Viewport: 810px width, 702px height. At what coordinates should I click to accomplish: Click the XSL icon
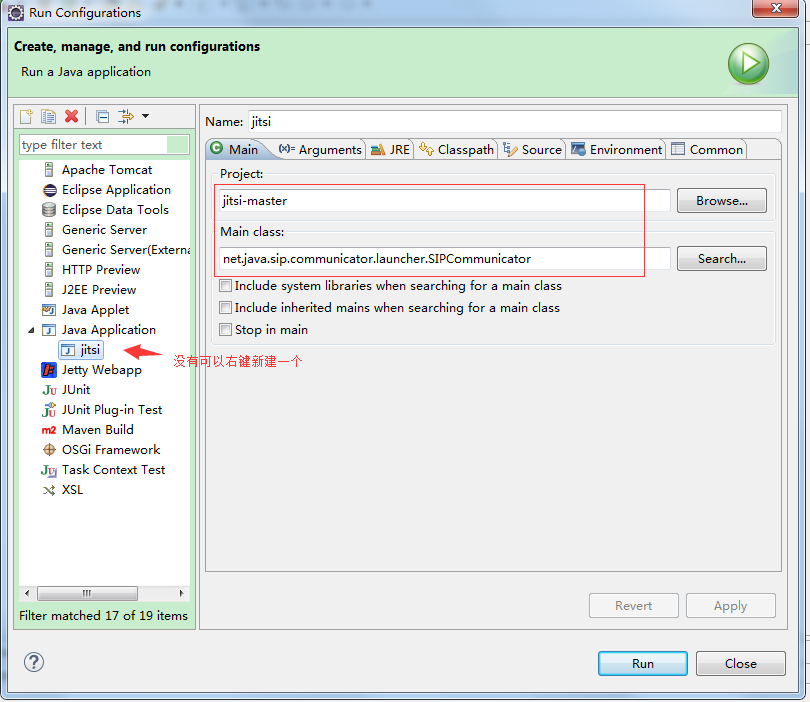(49, 490)
